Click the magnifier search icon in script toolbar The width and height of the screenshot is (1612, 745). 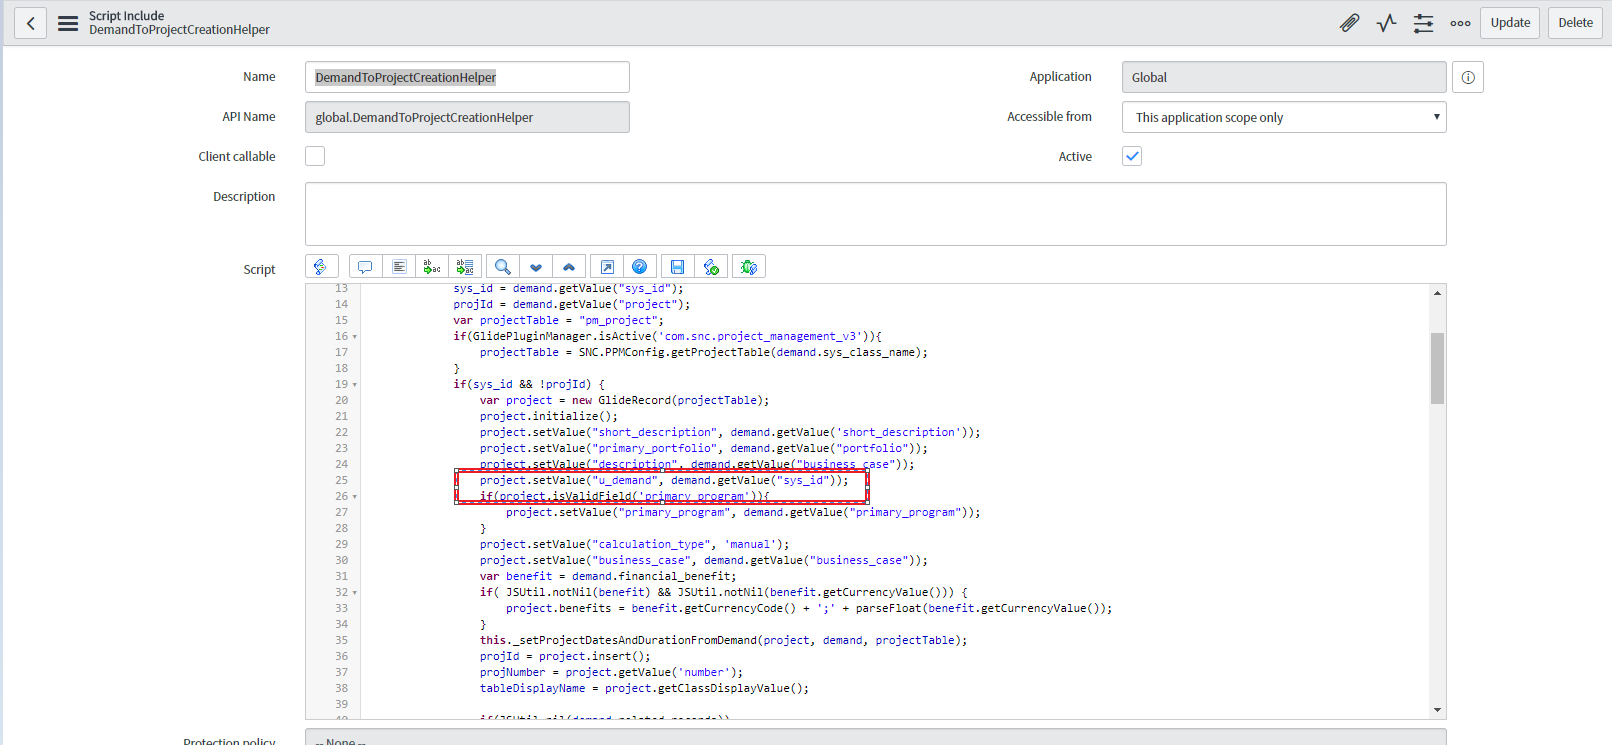503,267
